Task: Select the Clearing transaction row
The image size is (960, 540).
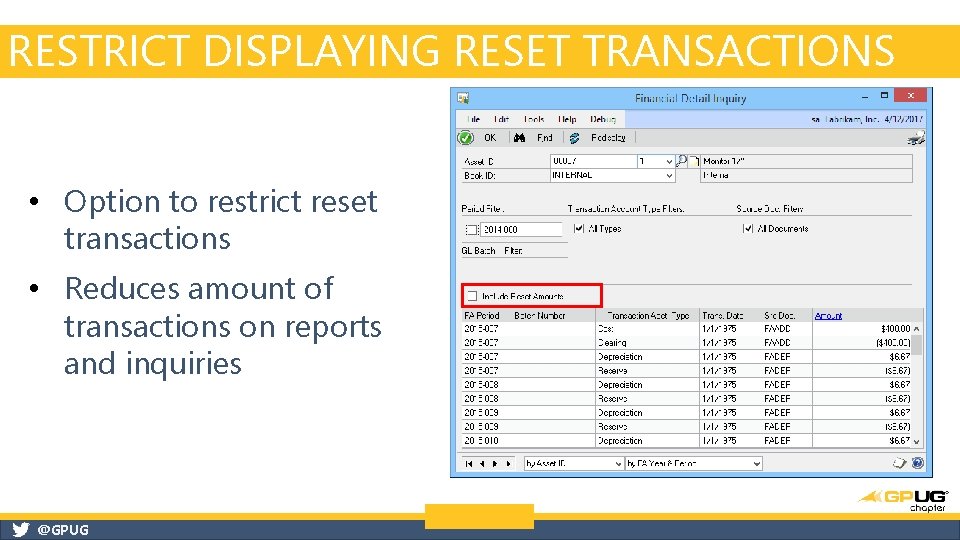Action: point(686,343)
